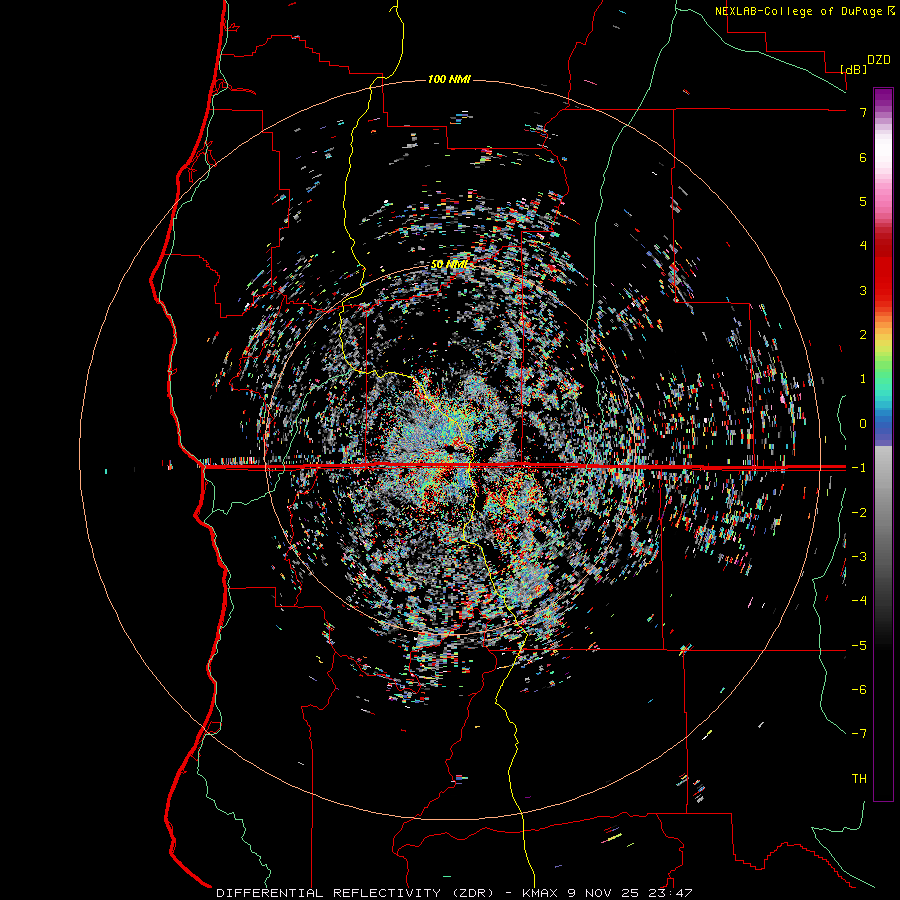
Task: Click the TH label on color scale
Action: pos(859,779)
